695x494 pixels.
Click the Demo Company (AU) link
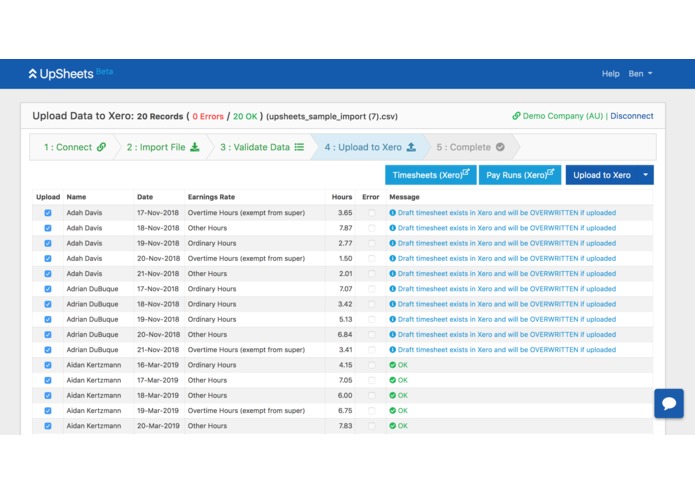pyautogui.click(x=562, y=116)
